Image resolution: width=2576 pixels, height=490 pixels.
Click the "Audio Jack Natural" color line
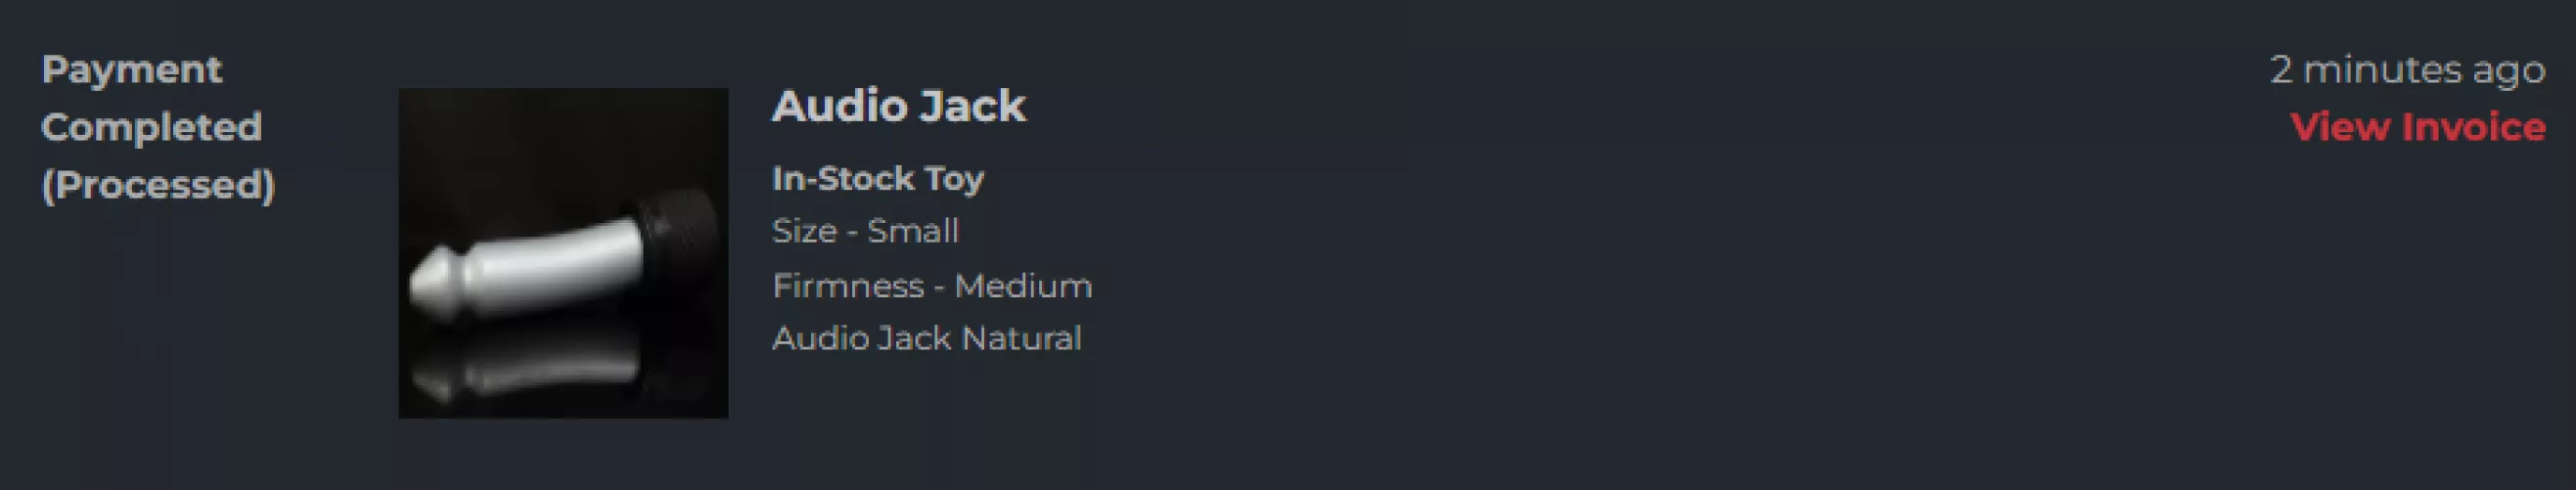click(926, 338)
